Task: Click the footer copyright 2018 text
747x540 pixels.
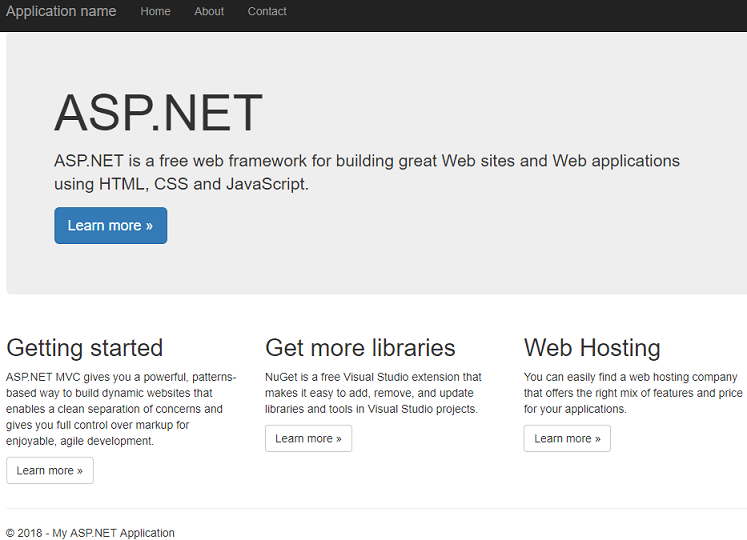Action: [x=90, y=533]
